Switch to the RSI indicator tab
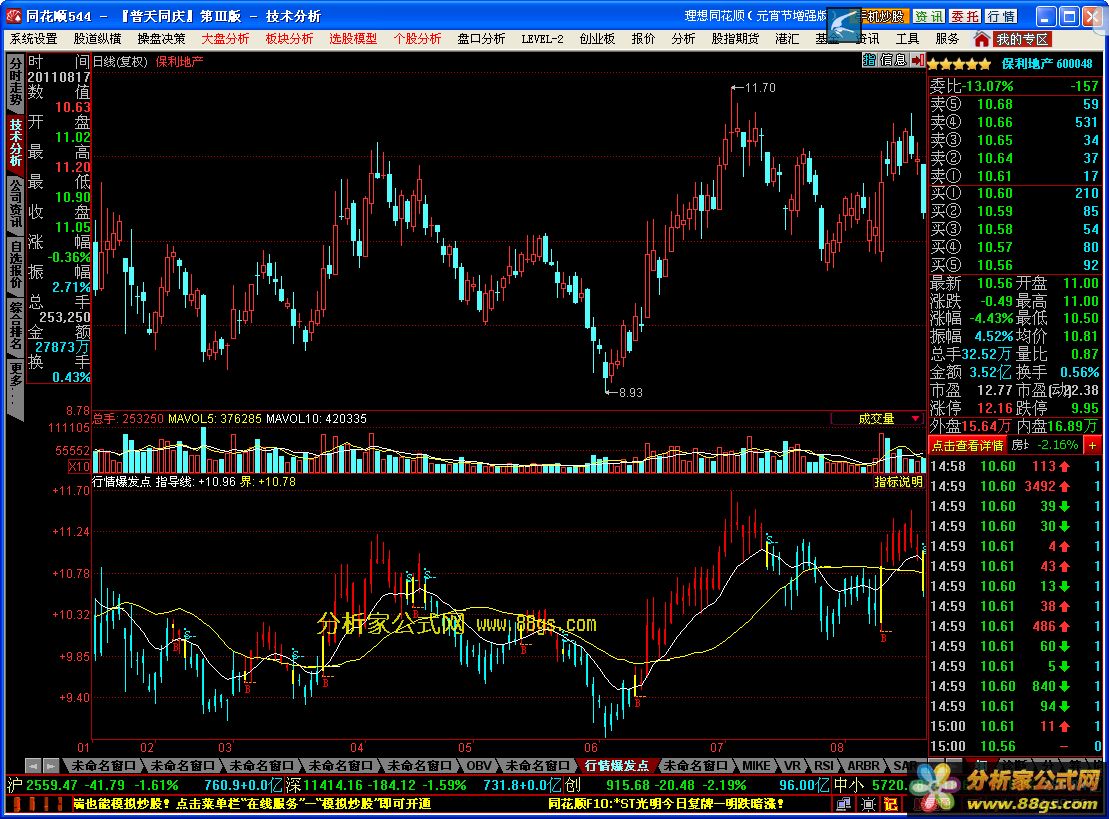 pos(823,766)
